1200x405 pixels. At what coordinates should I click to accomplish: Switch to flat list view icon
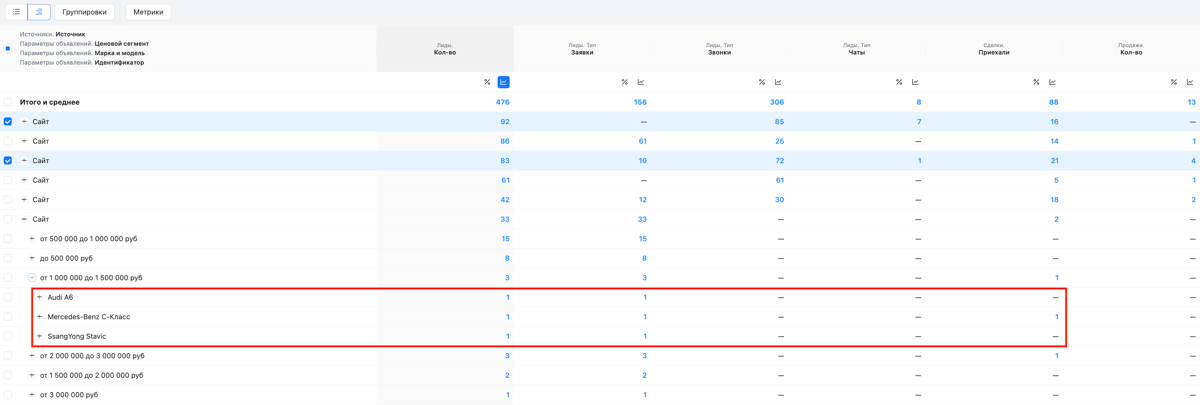point(16,12)
